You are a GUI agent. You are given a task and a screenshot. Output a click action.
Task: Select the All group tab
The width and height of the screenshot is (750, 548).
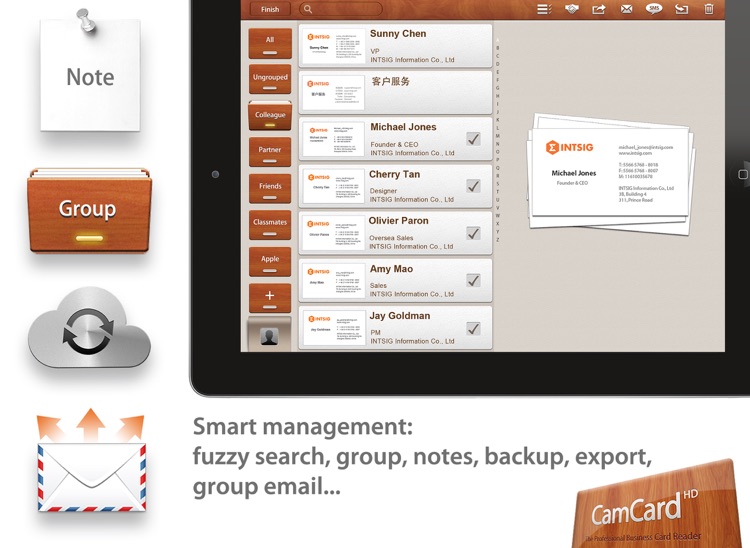[x=270, y=43]
